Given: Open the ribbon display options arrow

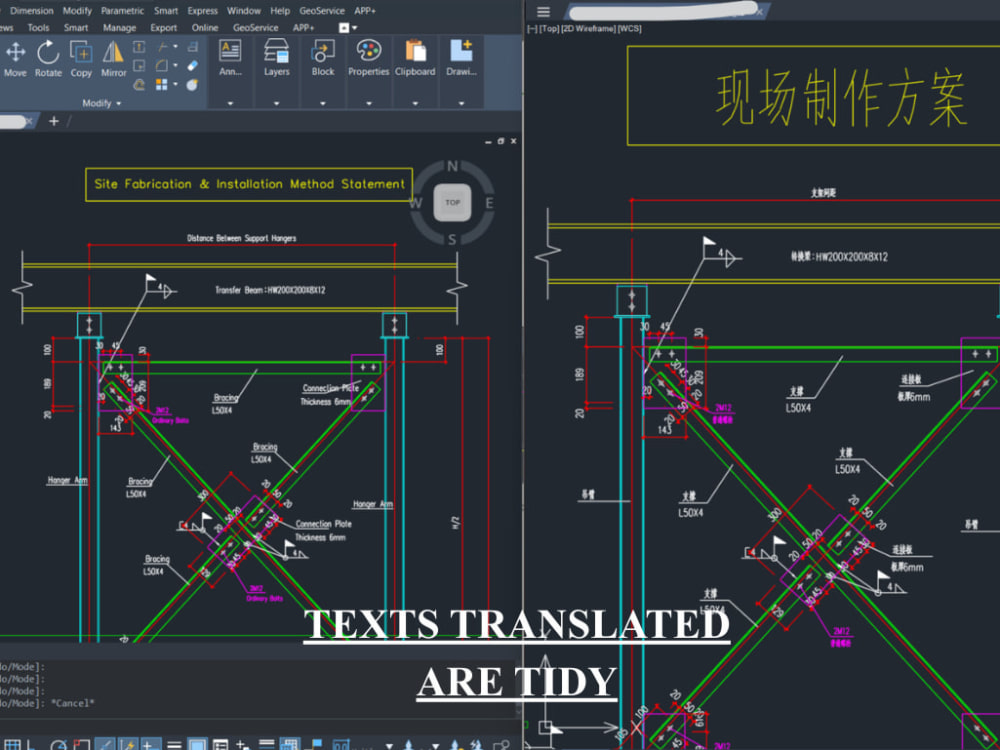Looking at the screenshot, I should coord(355,27).
